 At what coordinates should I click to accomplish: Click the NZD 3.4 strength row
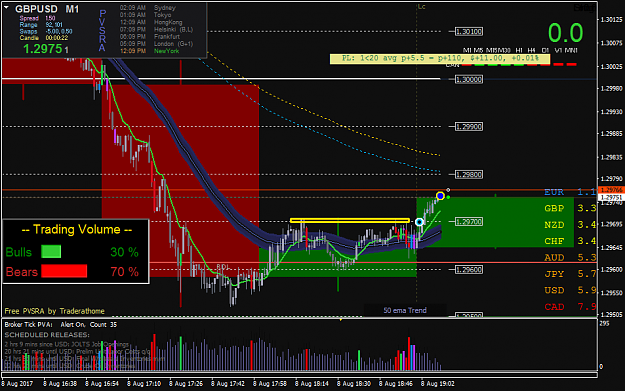pyautogui.click(x=570, y=225)
